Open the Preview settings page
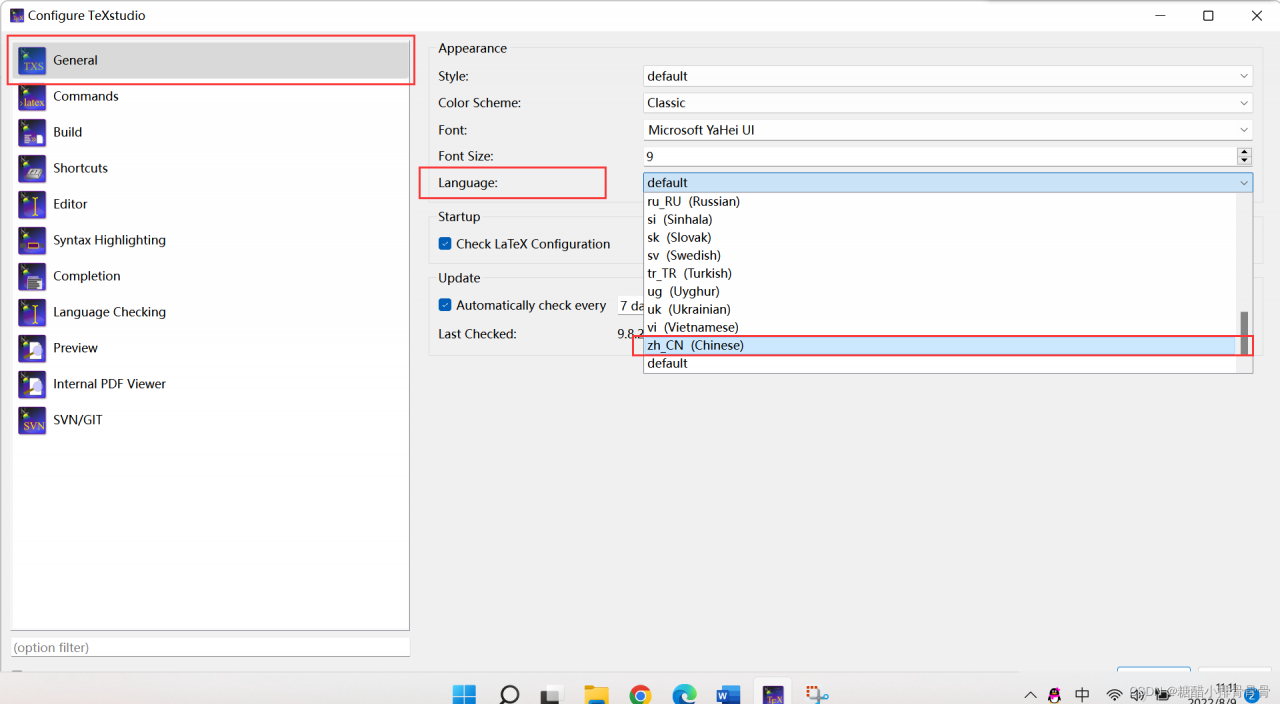Viewport: 1280px width, 704px height. click(x=210, y=348)
